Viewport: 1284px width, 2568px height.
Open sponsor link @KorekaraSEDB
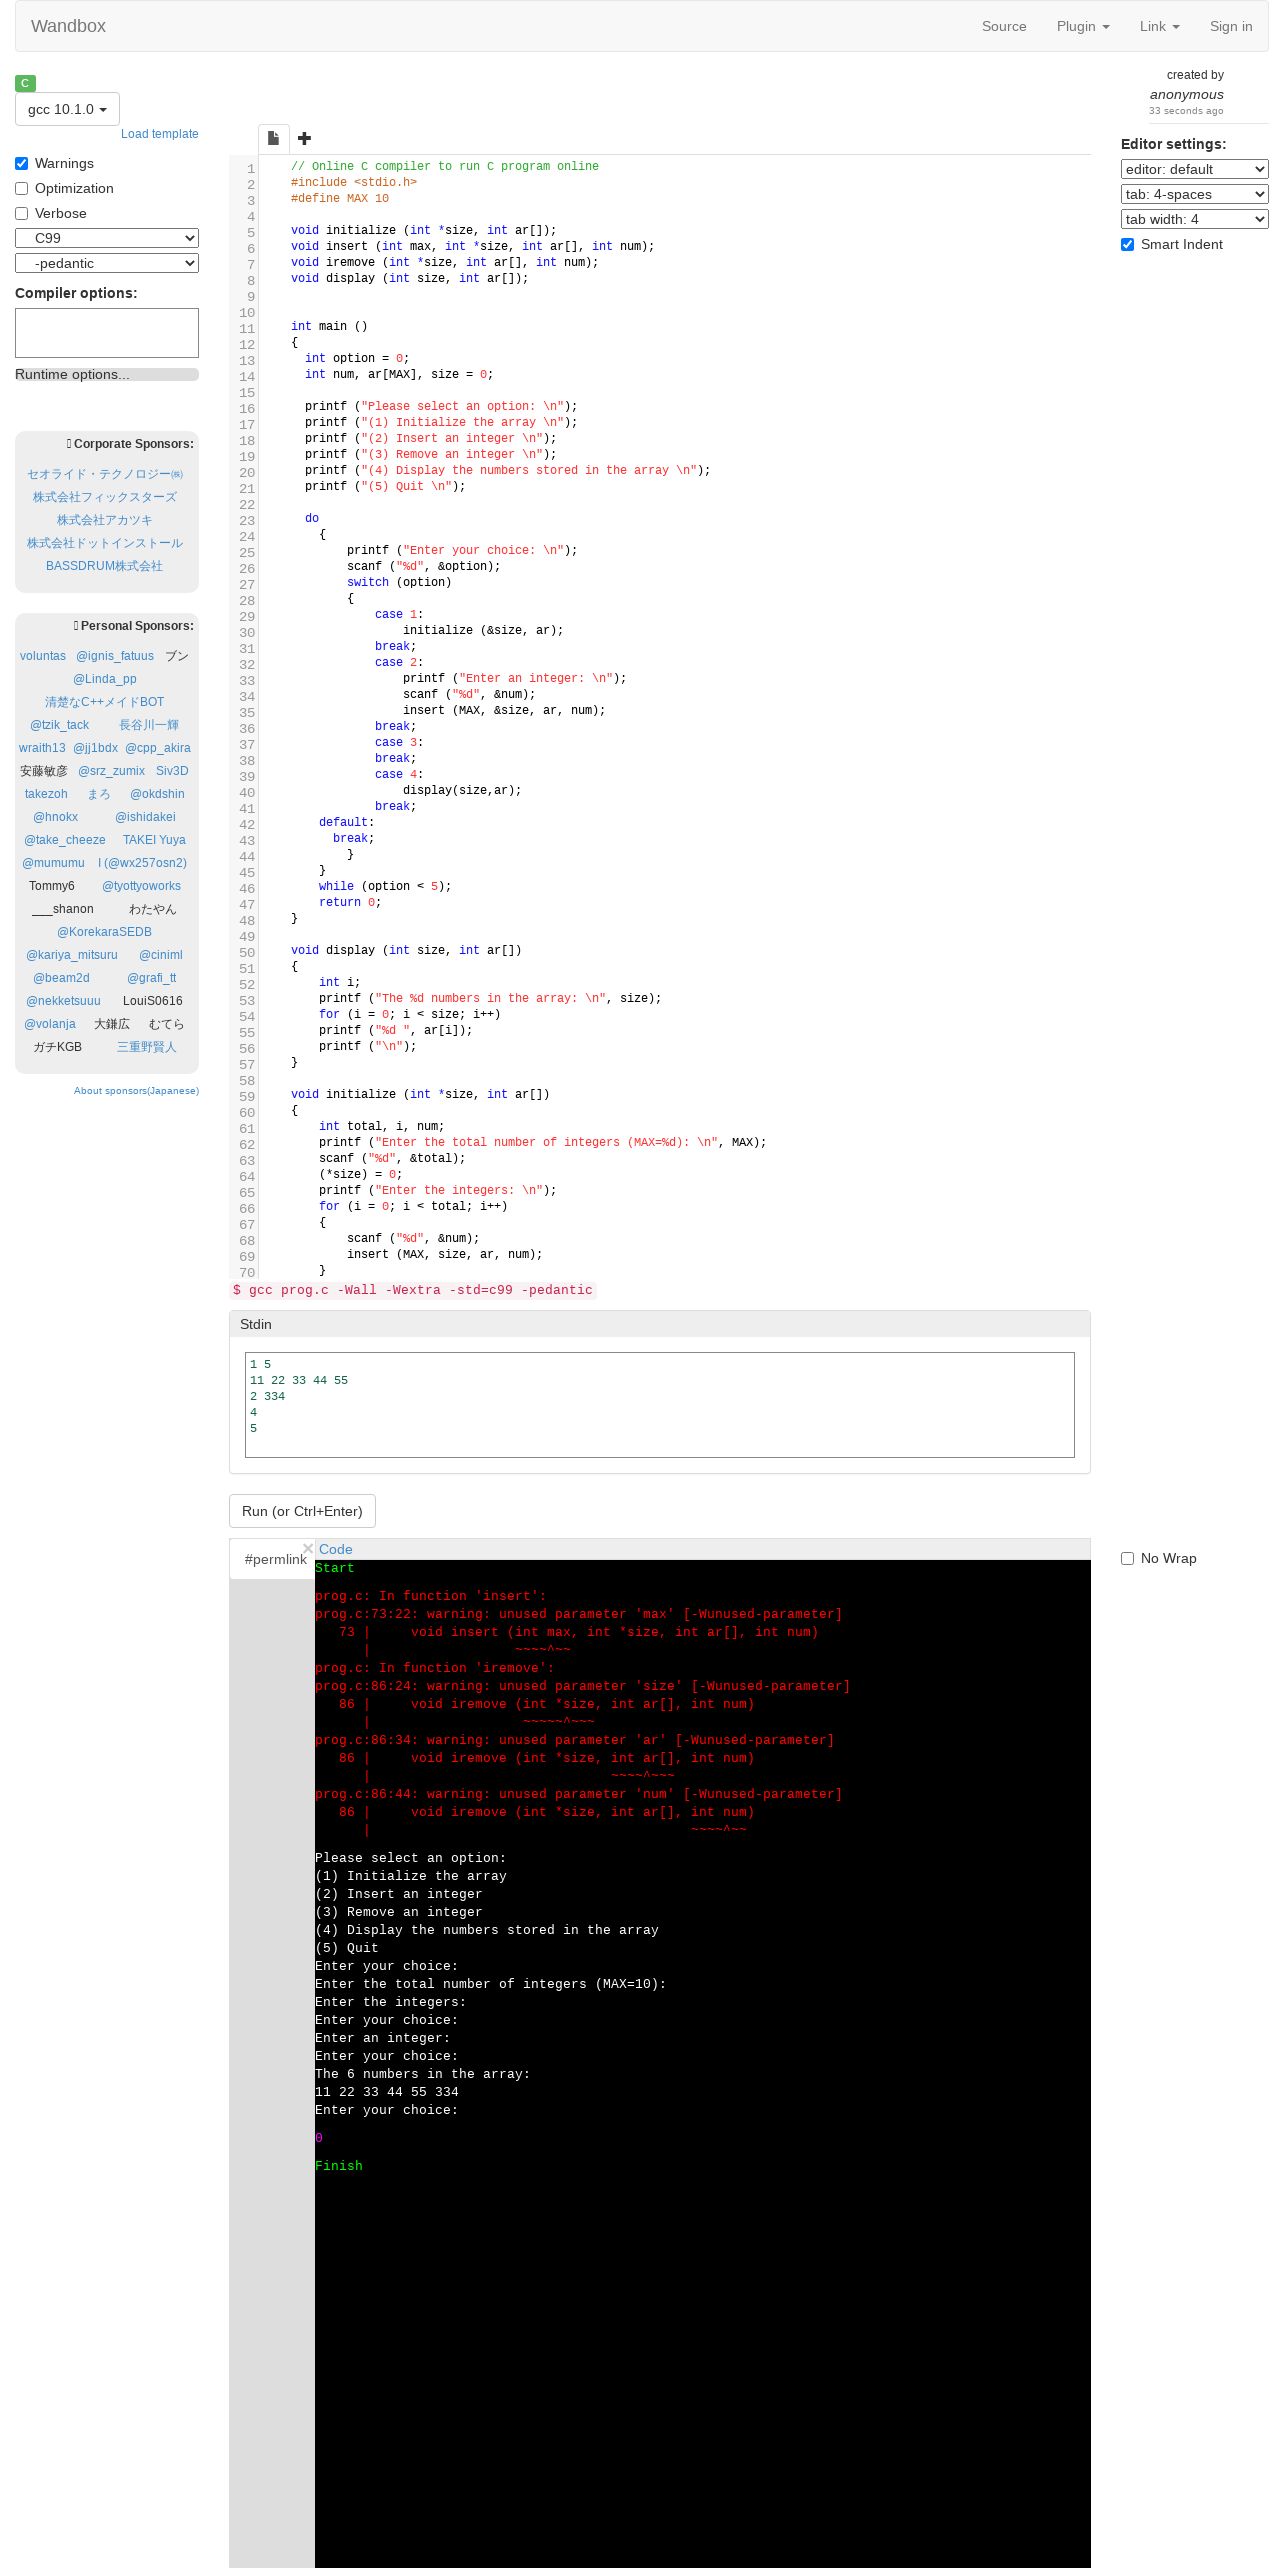105,932
